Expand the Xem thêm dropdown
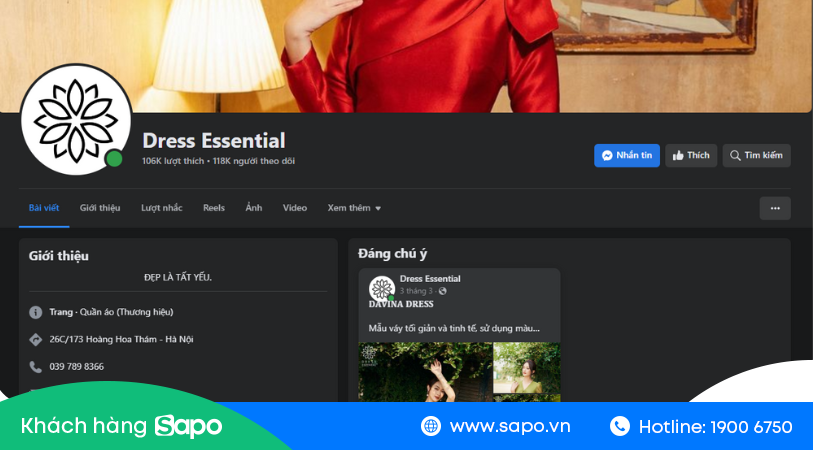813x450 pixels. pyautogui.click(x=354, y=208)
